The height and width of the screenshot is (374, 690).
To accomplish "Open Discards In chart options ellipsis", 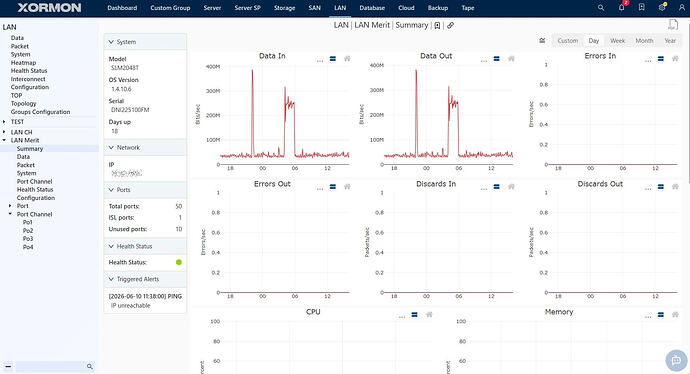I will tap(484, 189).
